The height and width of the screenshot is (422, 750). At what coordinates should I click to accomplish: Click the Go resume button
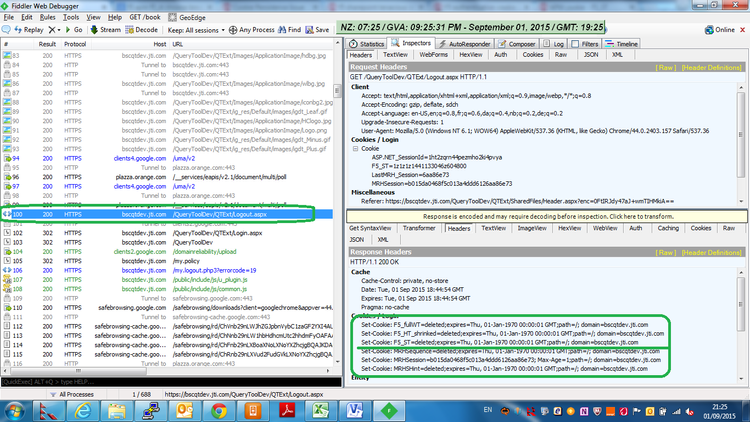(76, 30)
